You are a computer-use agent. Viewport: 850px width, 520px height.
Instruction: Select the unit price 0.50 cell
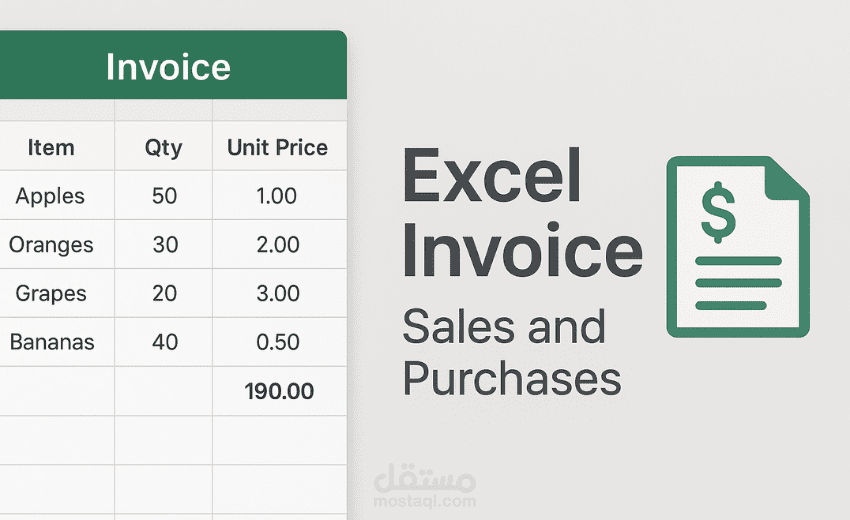[279, 342]
